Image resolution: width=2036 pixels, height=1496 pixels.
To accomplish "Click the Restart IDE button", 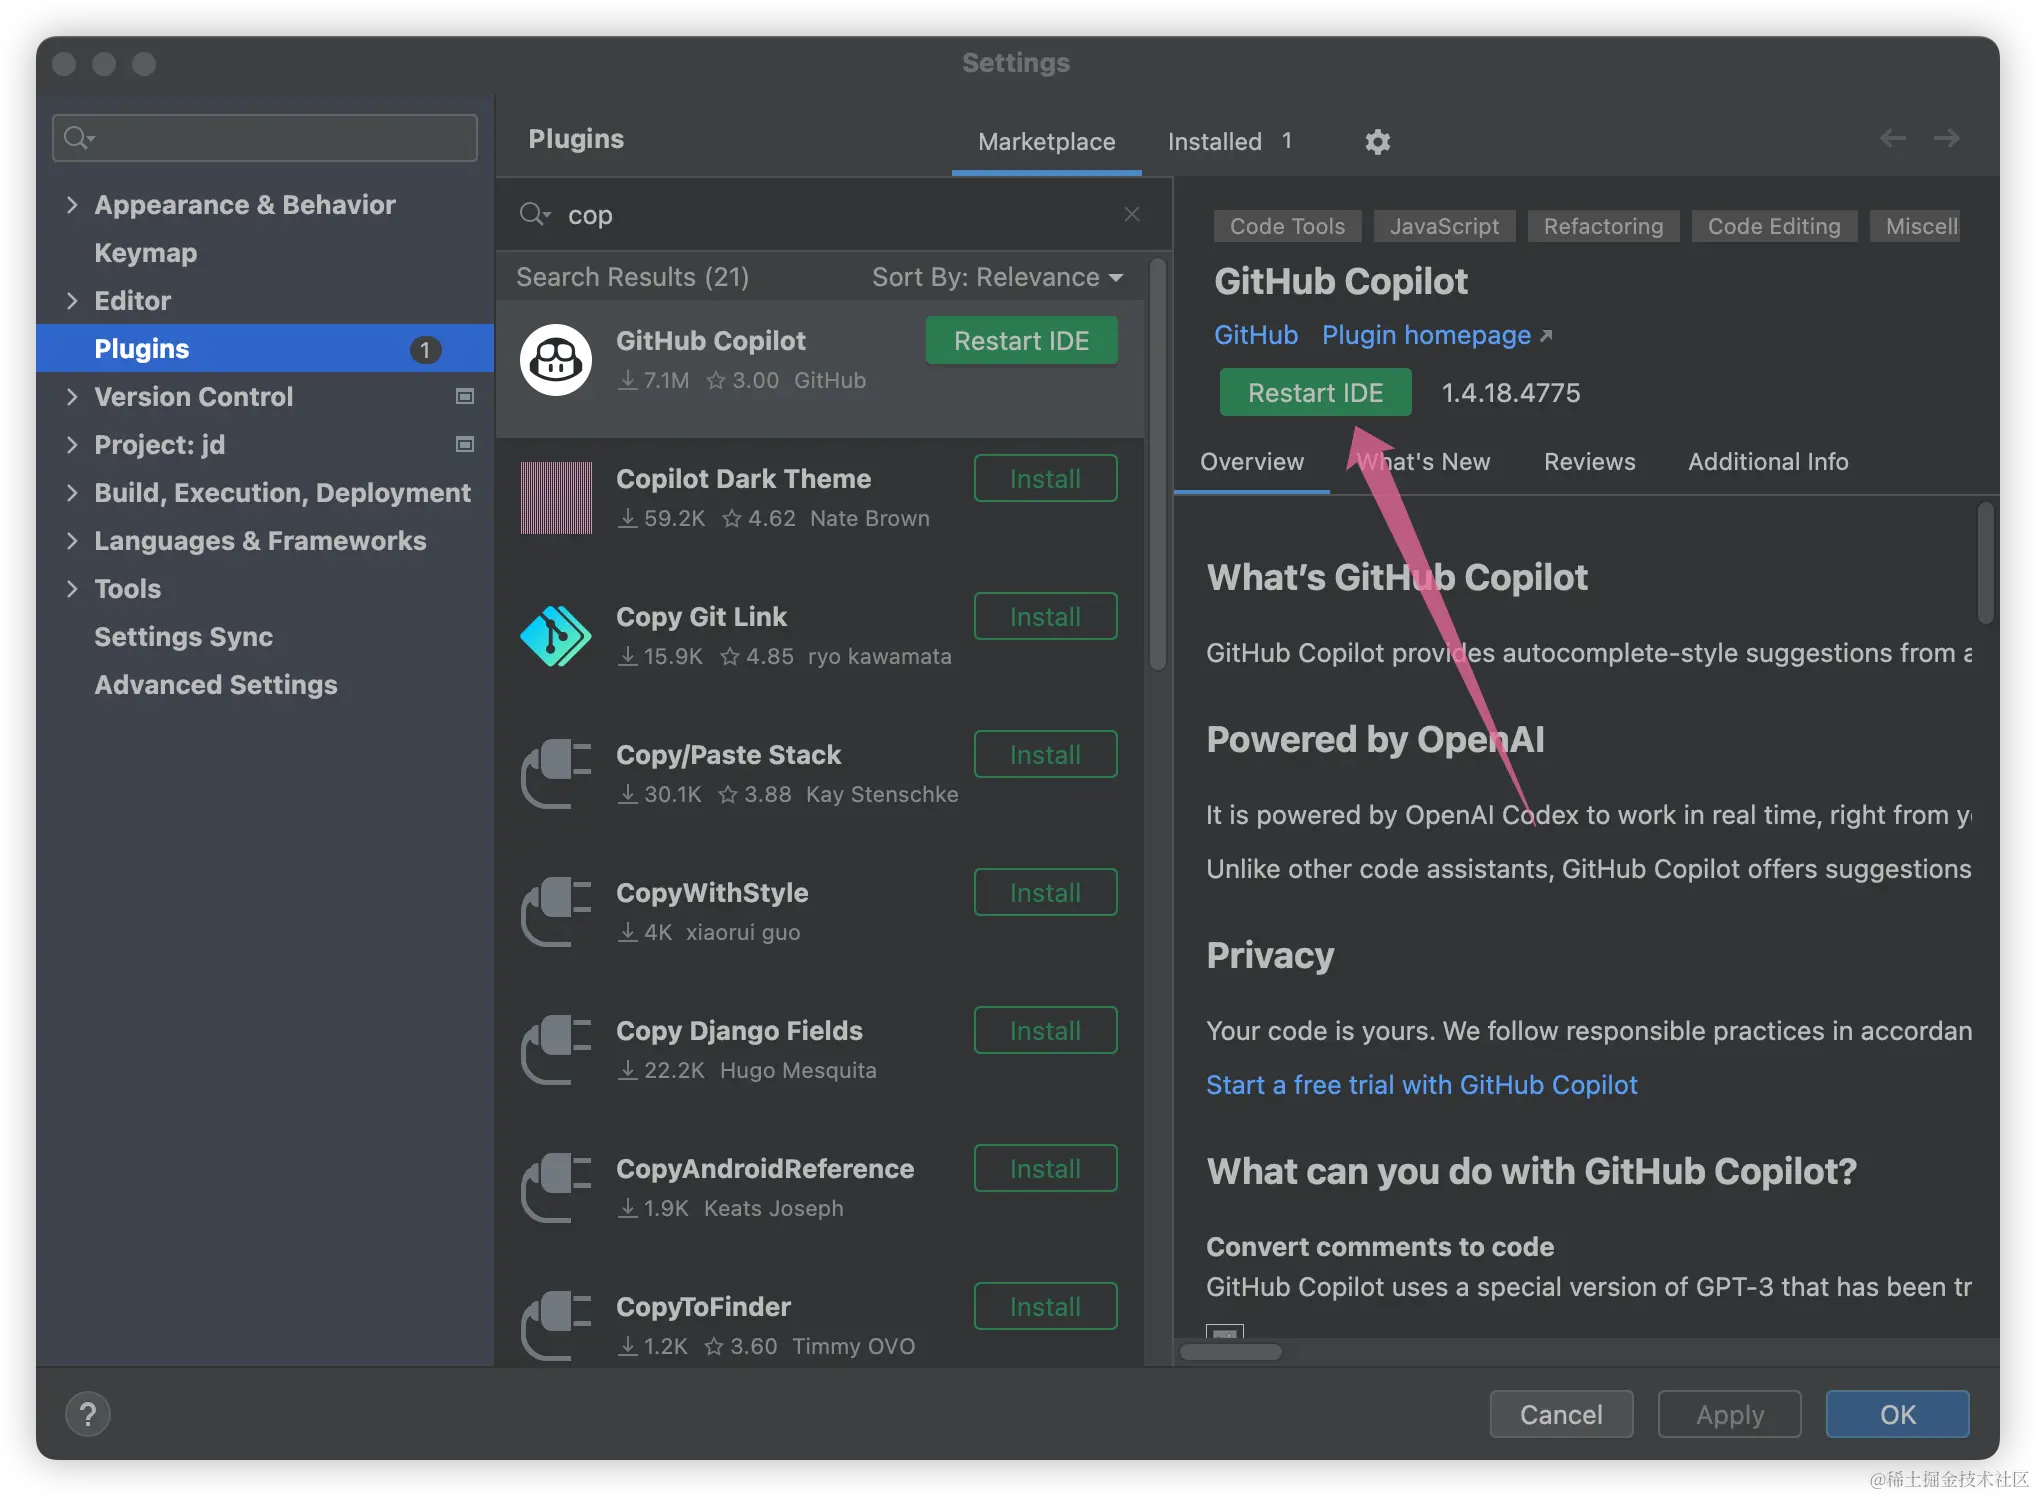I will tap(1315, 392).
